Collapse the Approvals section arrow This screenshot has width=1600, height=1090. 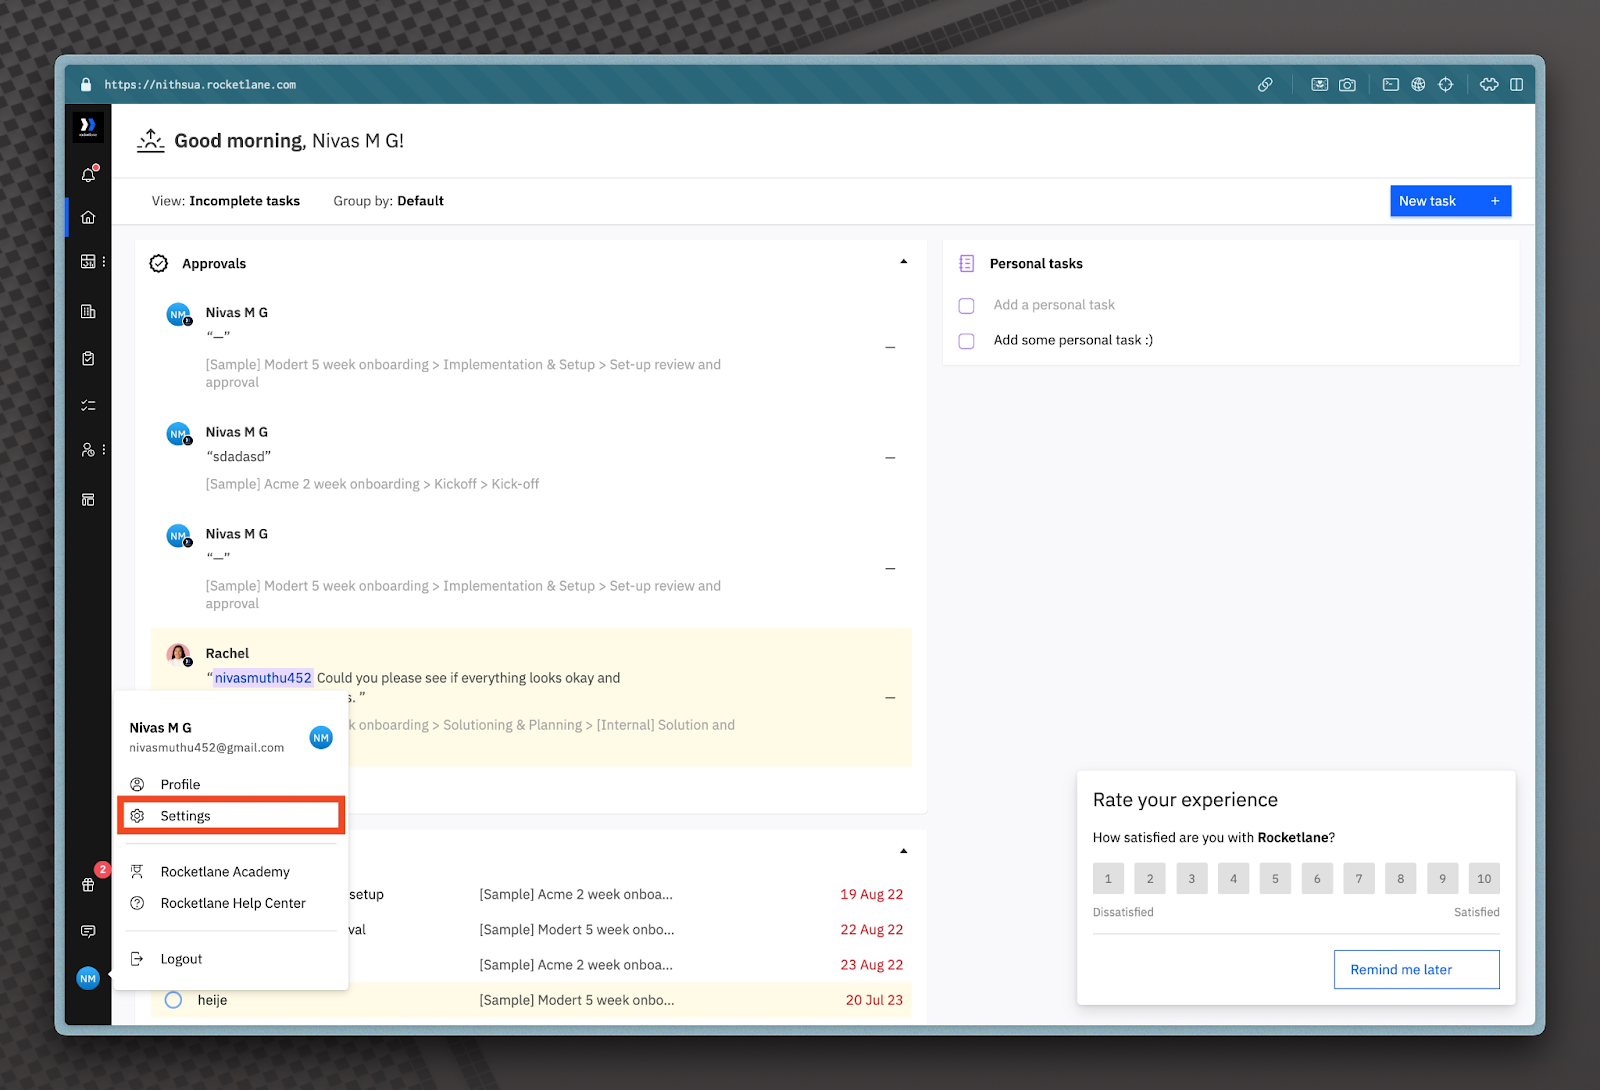point(903,262)
